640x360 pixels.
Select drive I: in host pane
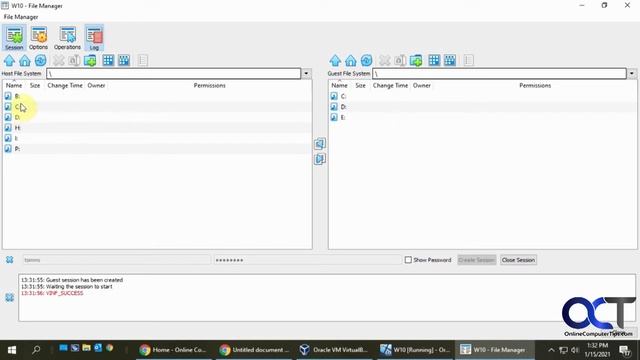coord(157,138)
